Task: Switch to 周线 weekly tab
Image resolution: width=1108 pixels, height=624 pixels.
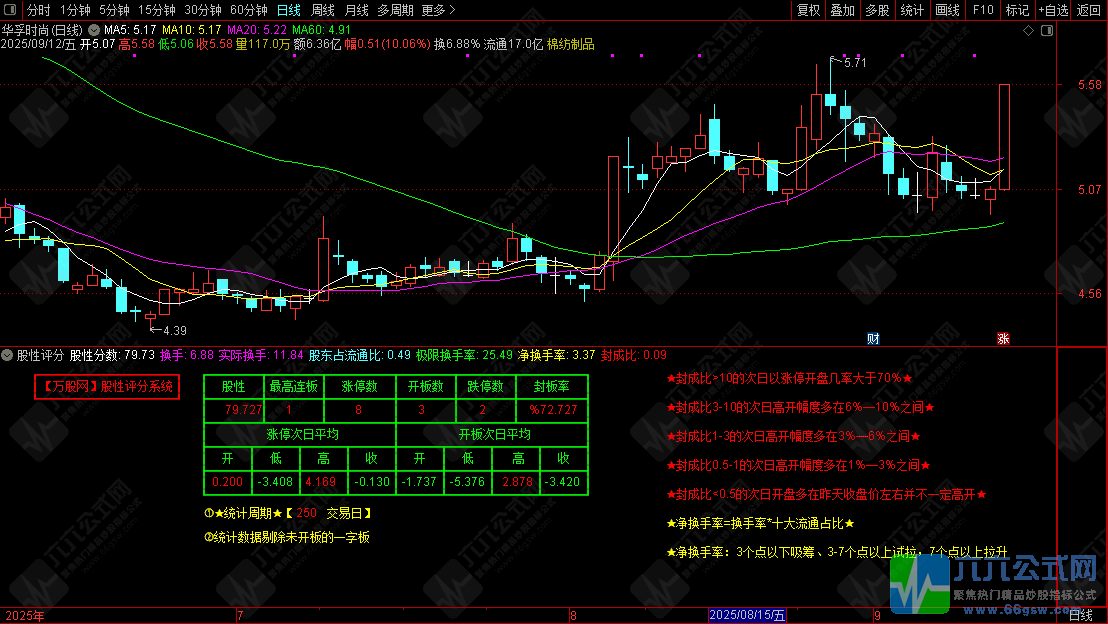Action: click(x=322, y=10)
